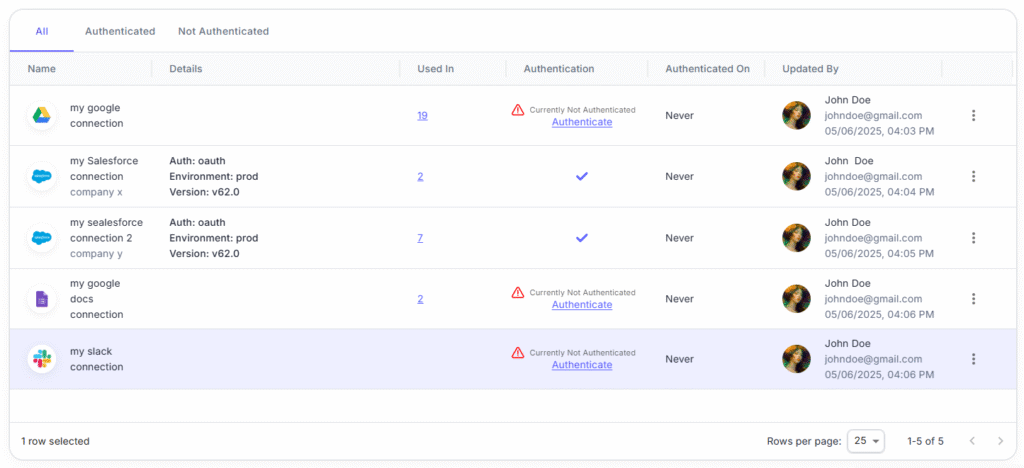
Task: Go to the previous page arrow
Action: (x=972, y=441)
